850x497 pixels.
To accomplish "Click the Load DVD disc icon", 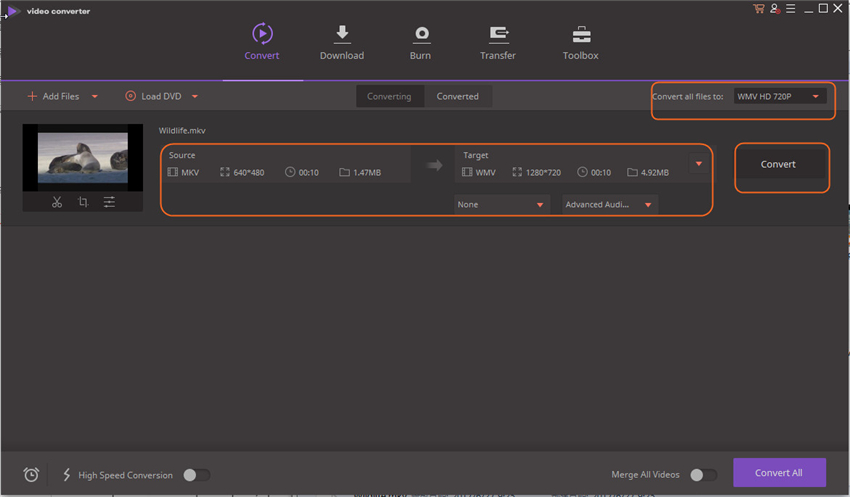I will [x=131, y=96].
